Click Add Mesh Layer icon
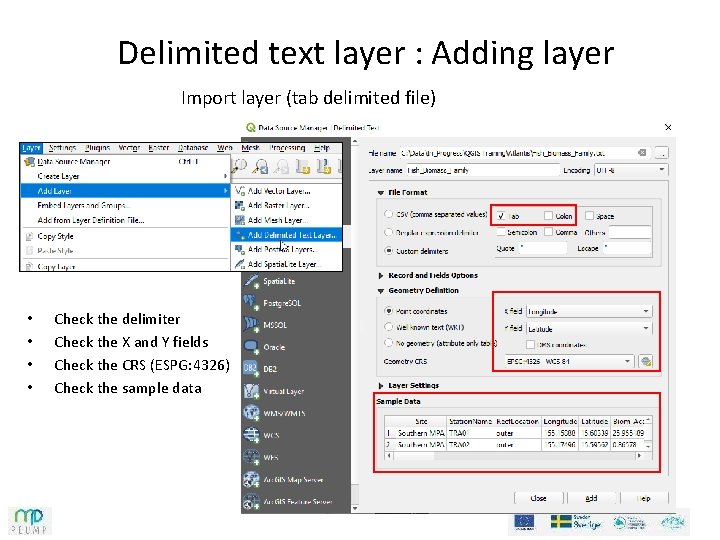Image resolution: width=720 pixels, height=540 pixels. coord(240,220)
